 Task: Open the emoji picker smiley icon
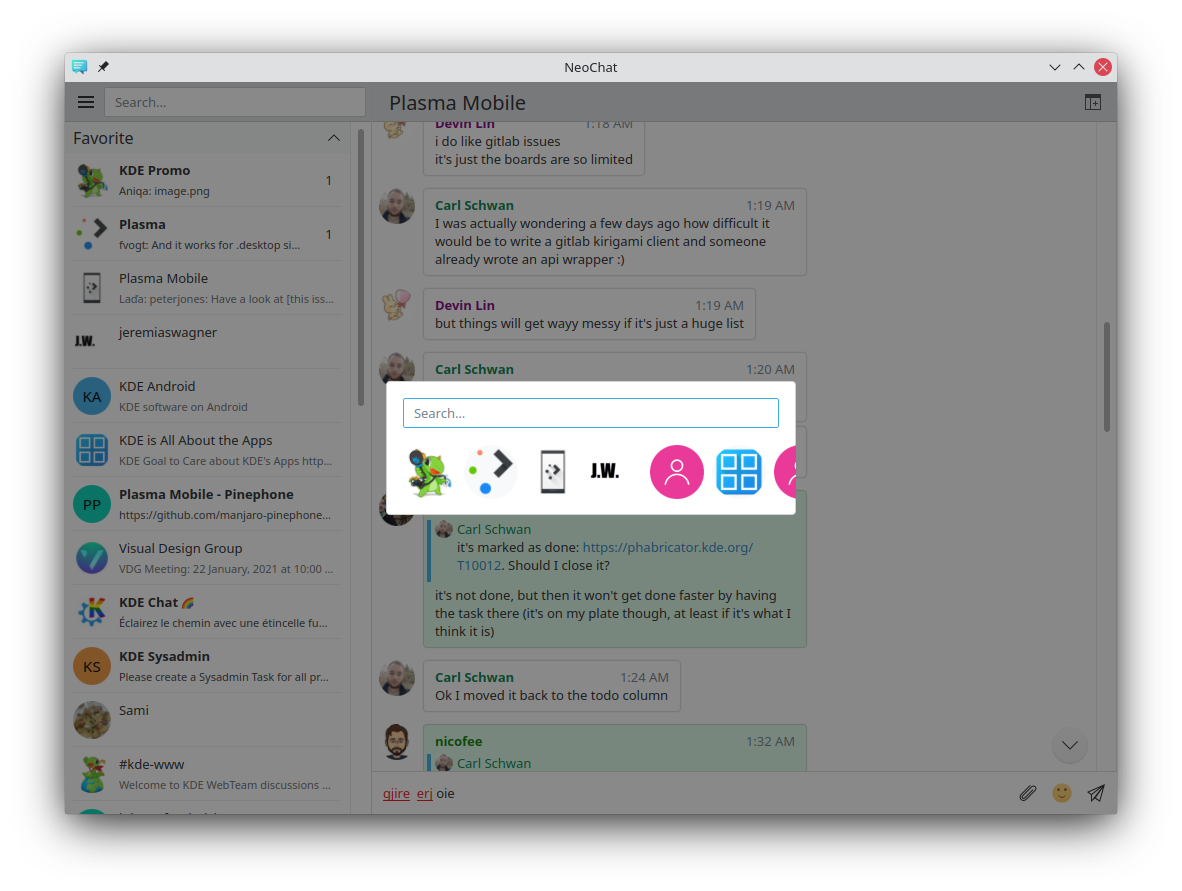point(1062,793)
